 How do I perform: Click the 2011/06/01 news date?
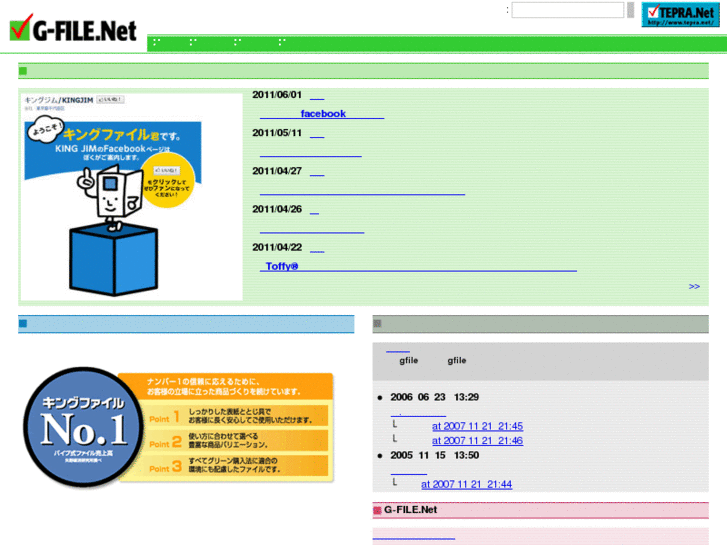pyautogui.click(x=277, y=95)
